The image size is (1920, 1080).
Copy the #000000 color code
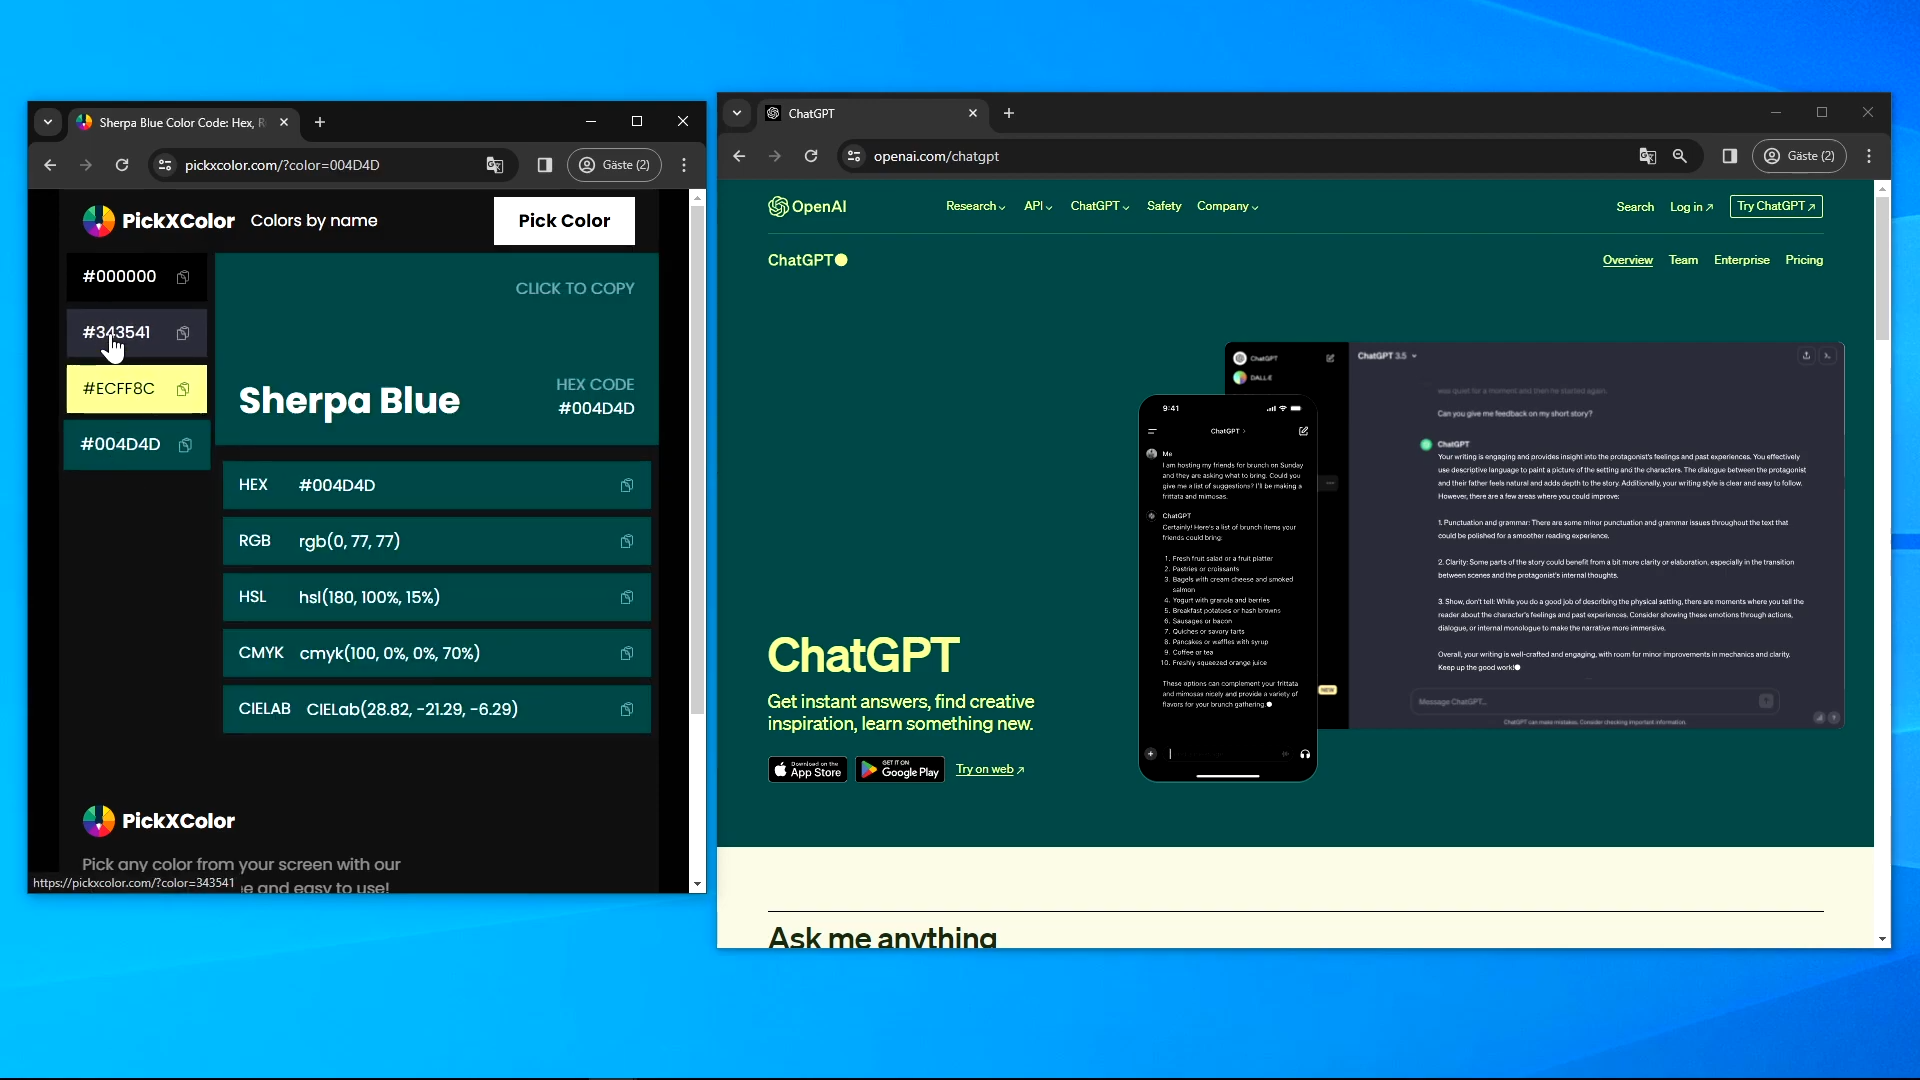(x=183, y=277)
